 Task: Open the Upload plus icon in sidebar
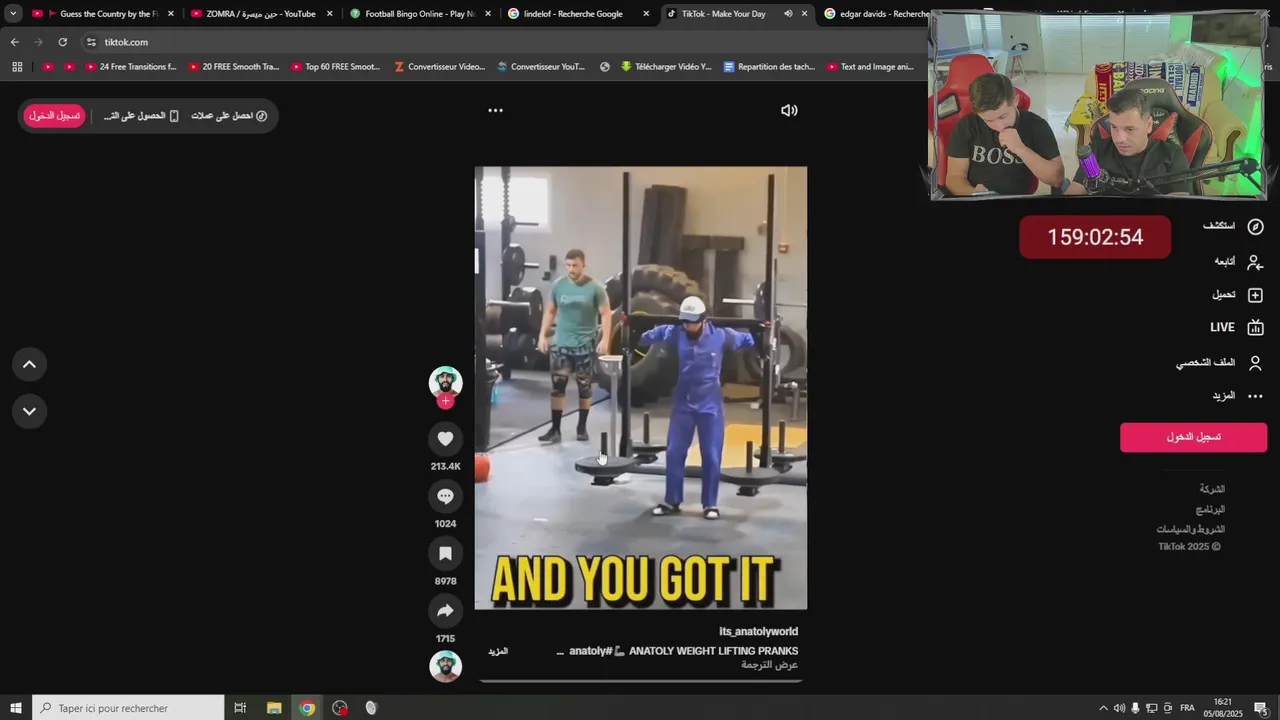point(1256,295)
